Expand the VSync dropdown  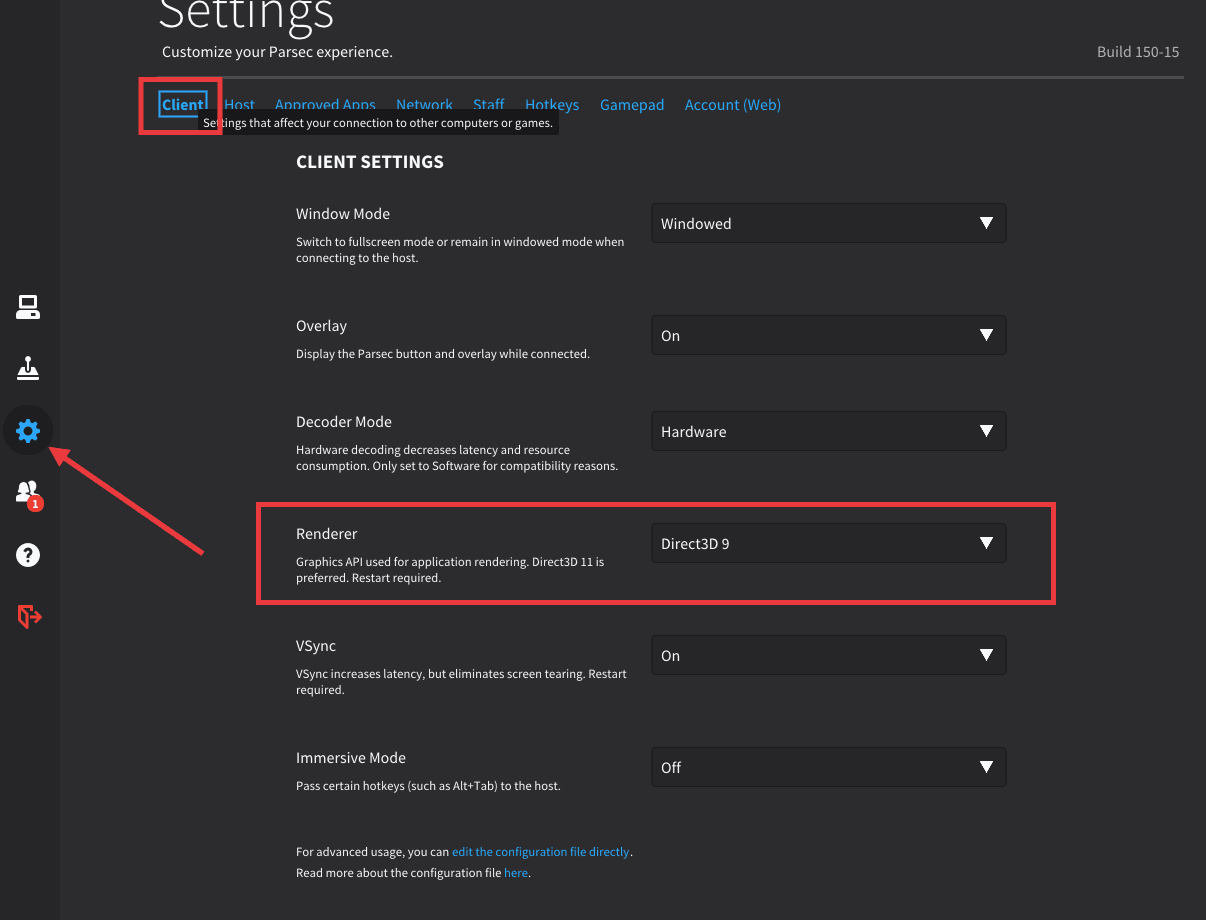click(x=828, y=656)
